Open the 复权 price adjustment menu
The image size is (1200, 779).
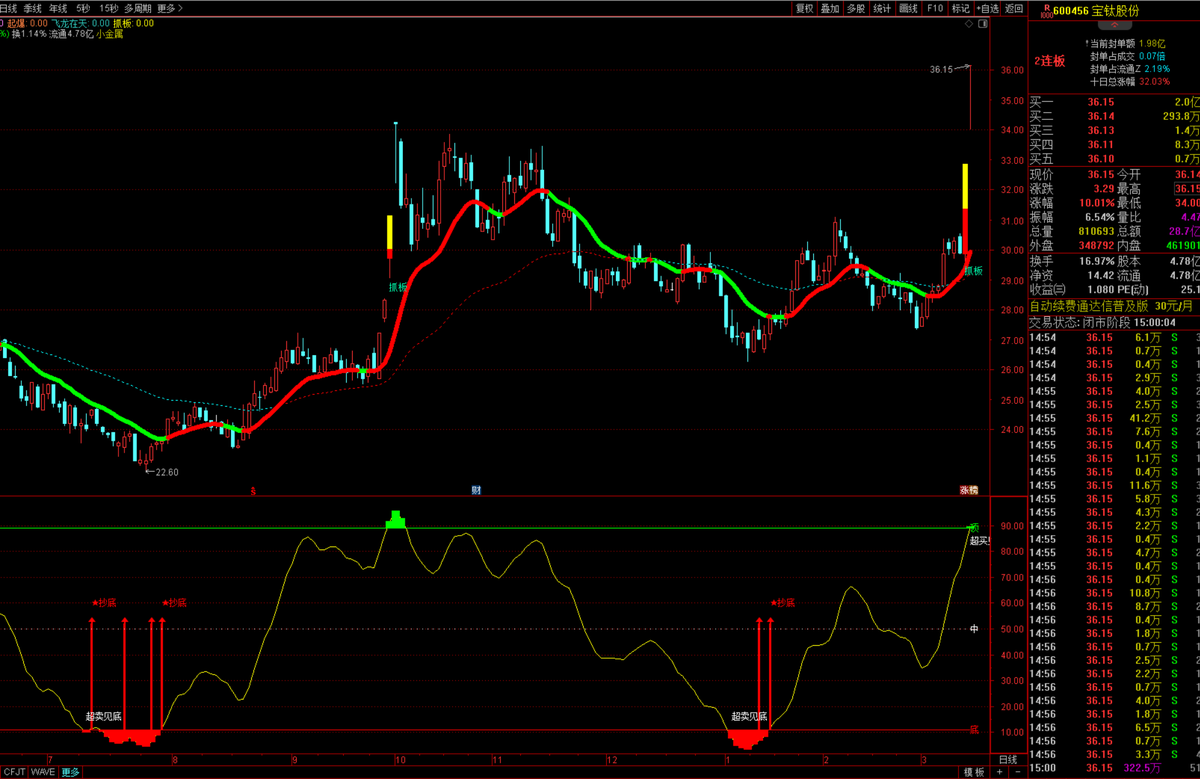[x=804, y=8]
